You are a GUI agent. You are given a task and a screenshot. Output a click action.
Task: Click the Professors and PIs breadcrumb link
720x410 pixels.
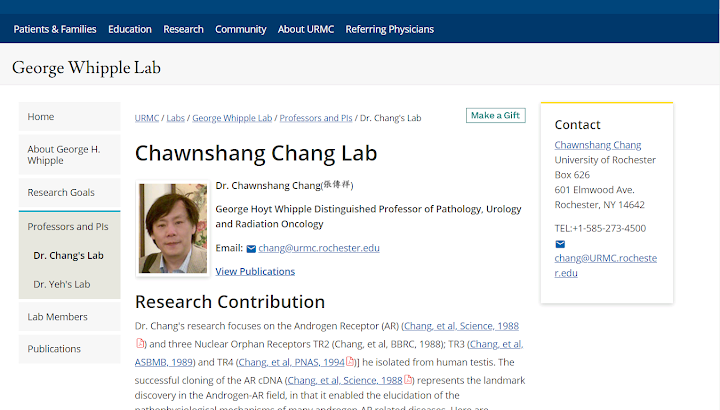click(315, 118)
